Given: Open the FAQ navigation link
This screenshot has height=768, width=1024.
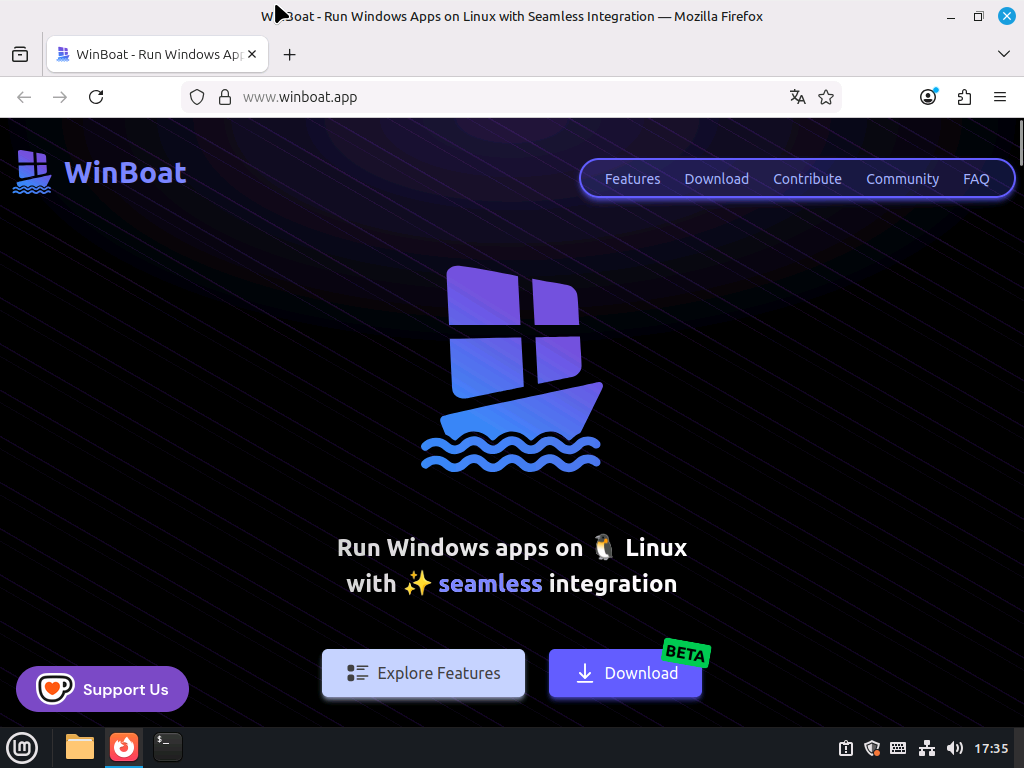Looking at the screenshot, I should click(976, 179).
